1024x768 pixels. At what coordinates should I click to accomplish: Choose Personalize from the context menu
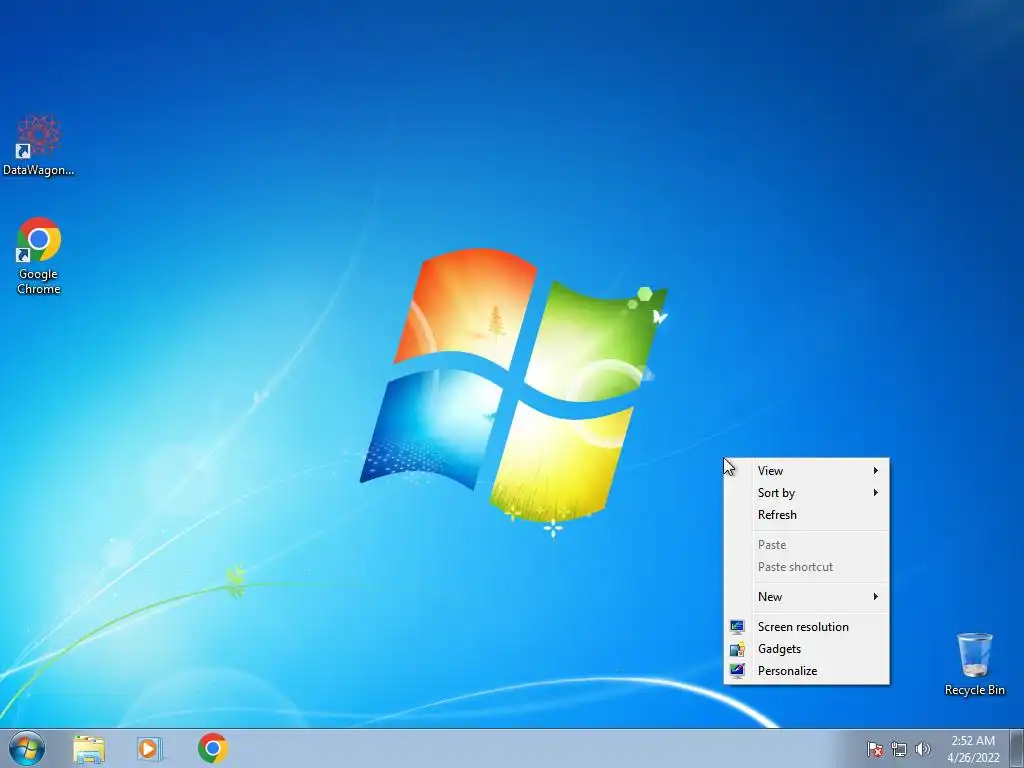(x=807, y=671)
